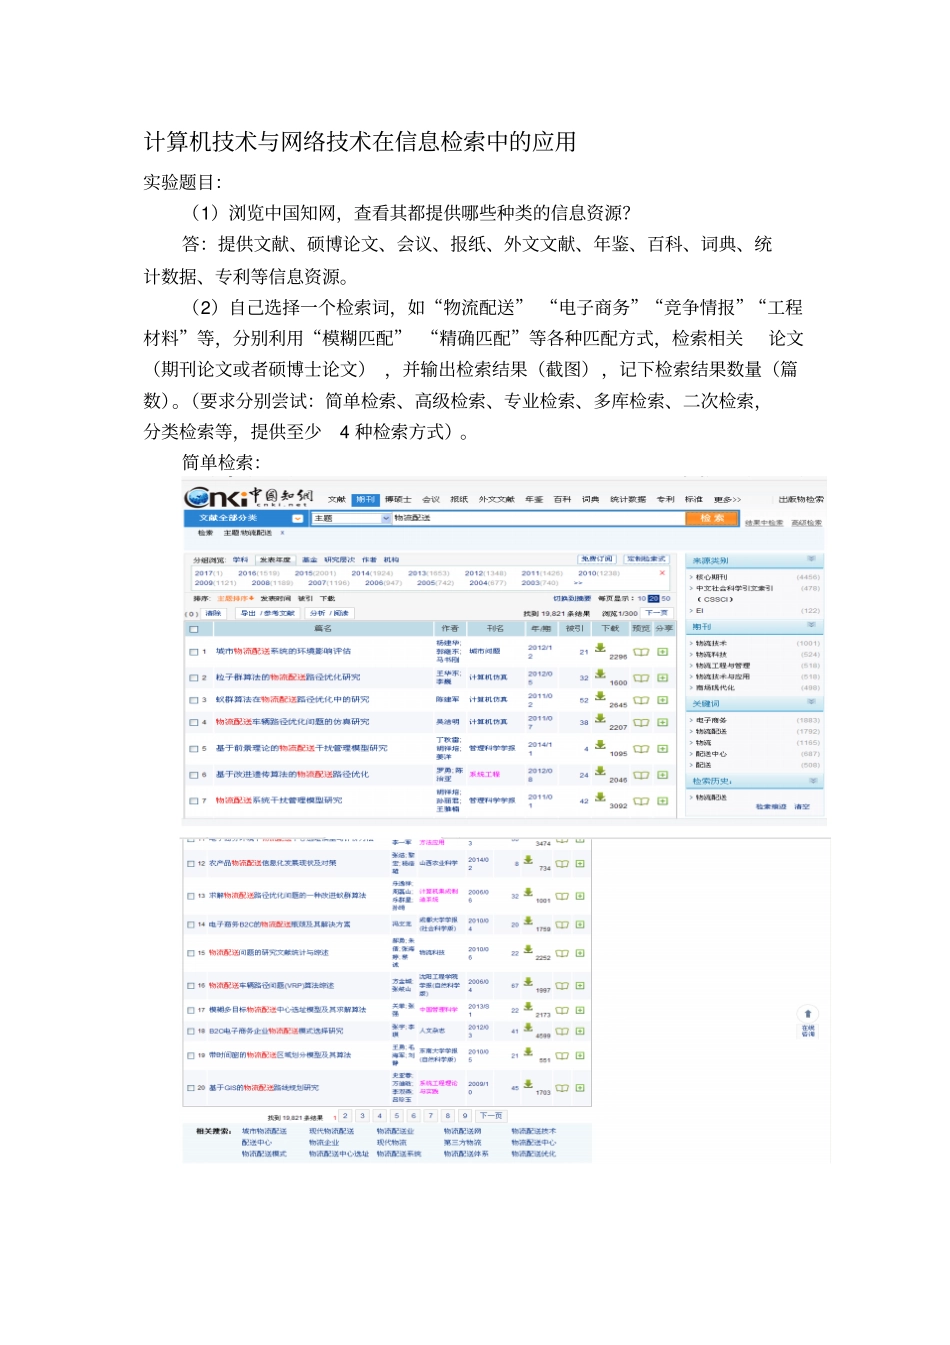Expand 电子商务 keyword entry

point(710,720)
